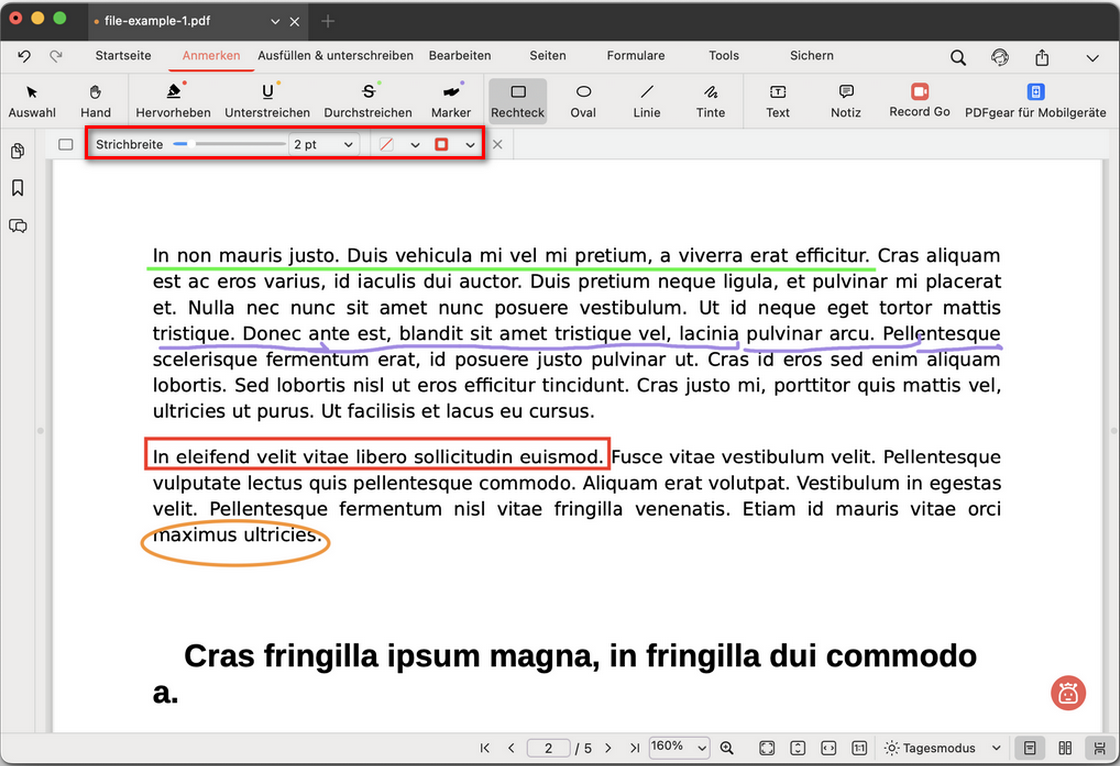Activate the Oval drawing tool

click(582, 99)
